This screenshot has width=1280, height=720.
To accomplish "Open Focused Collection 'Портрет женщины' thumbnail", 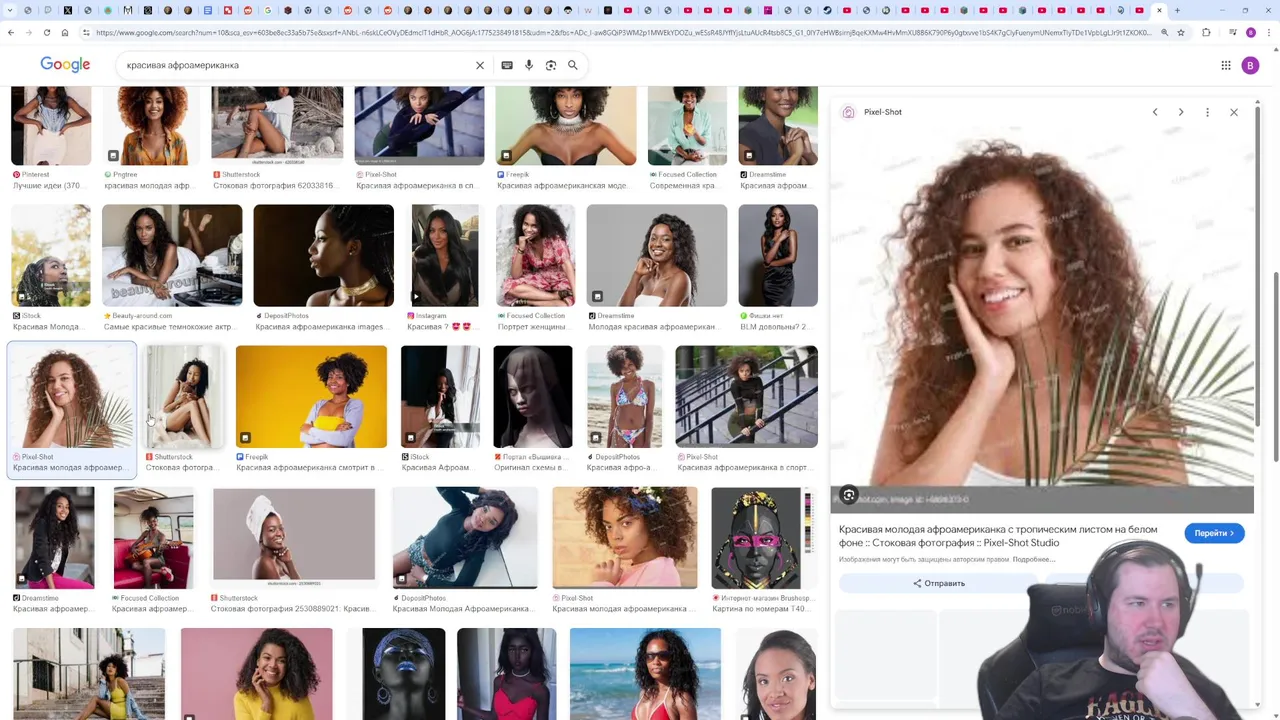I will click(x=536, y=256).
